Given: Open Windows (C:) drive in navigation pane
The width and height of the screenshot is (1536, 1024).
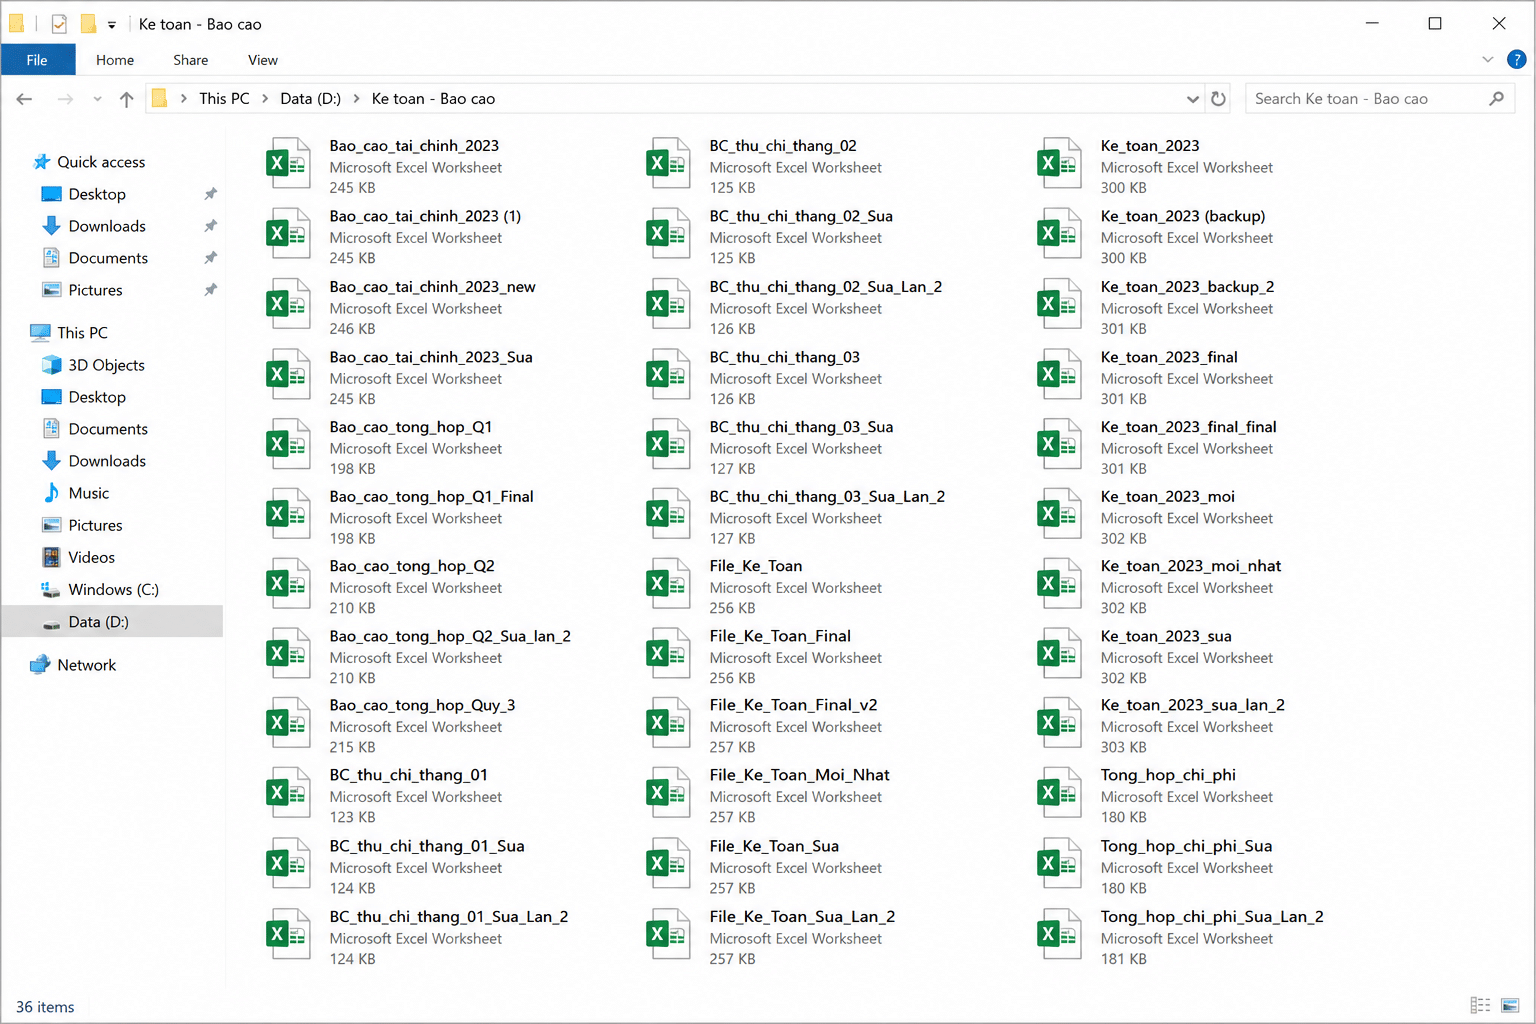Looking at the screenshot, I should click(x=113, y=589).
